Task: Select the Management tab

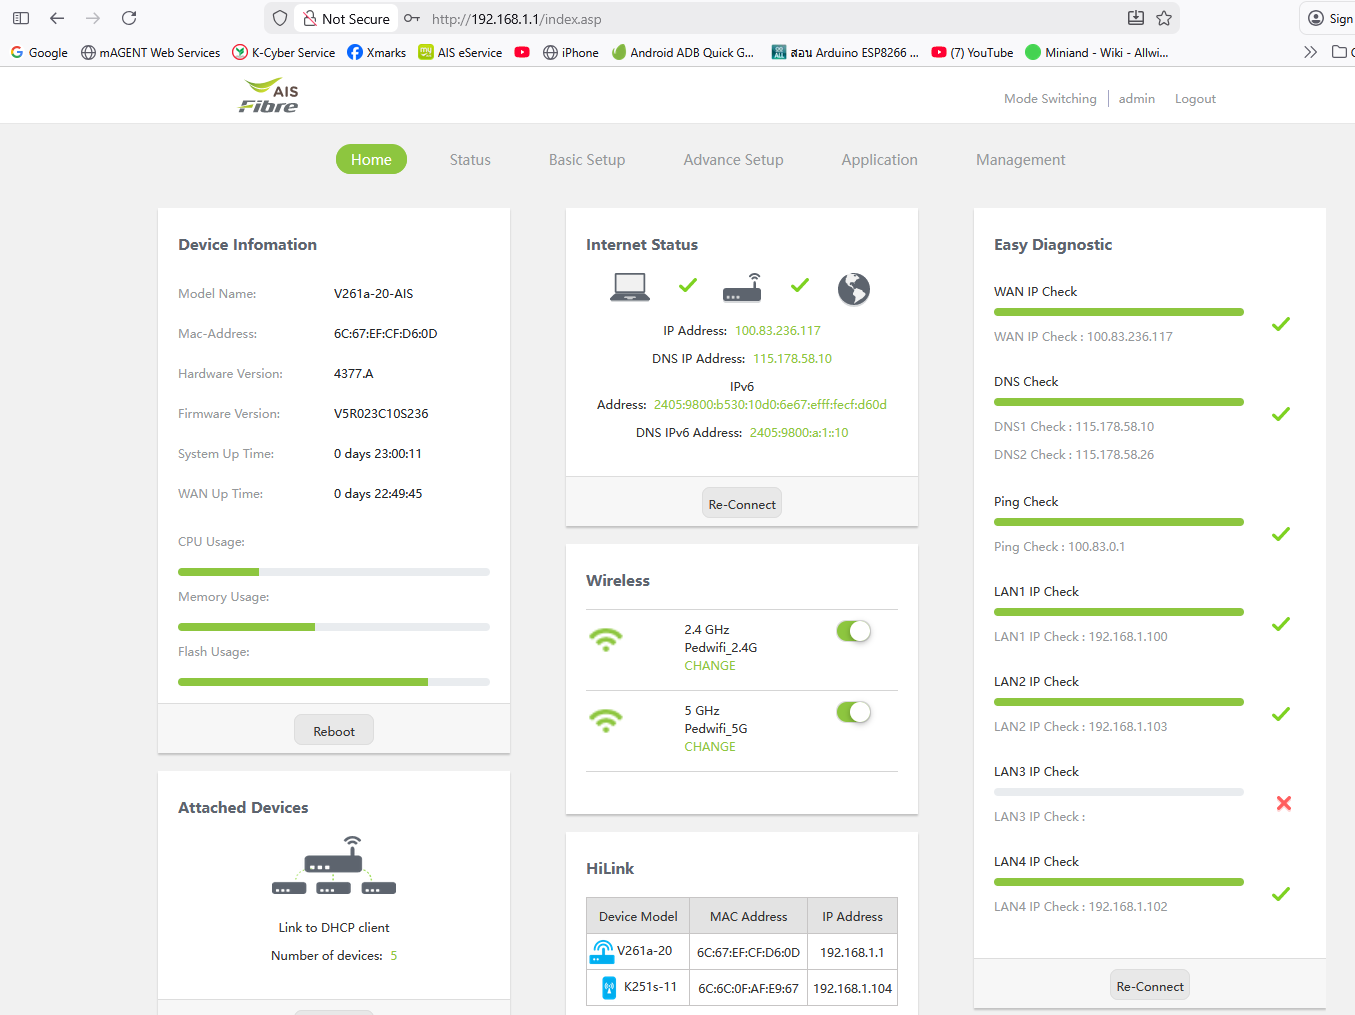Action: point(1021,160)
